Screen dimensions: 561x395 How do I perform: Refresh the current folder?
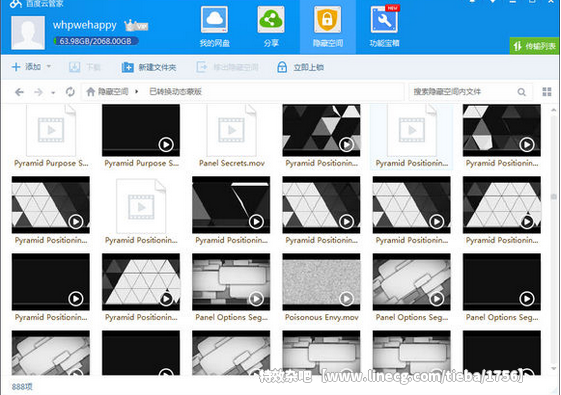(70, 92)
